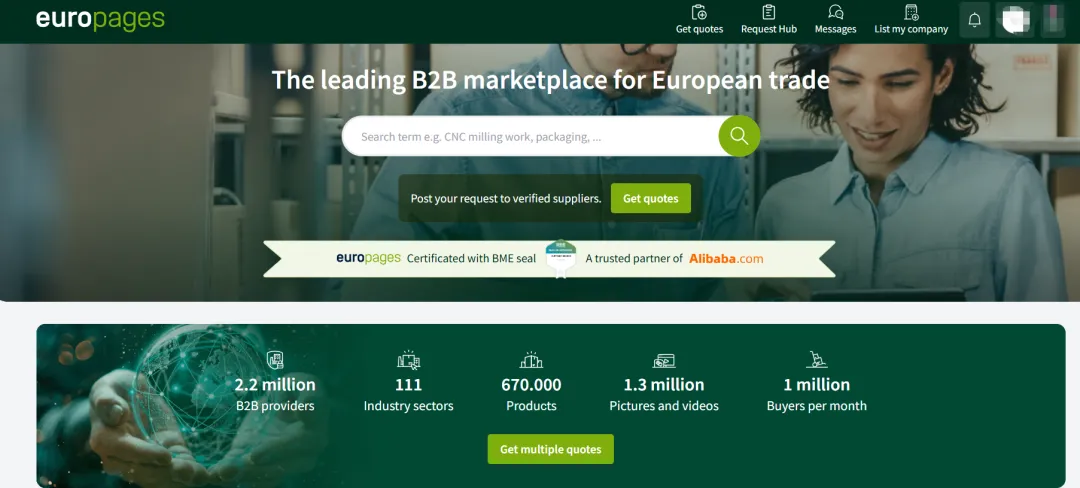
Task: Open List my company in the header
Action: tap(911, 19)
